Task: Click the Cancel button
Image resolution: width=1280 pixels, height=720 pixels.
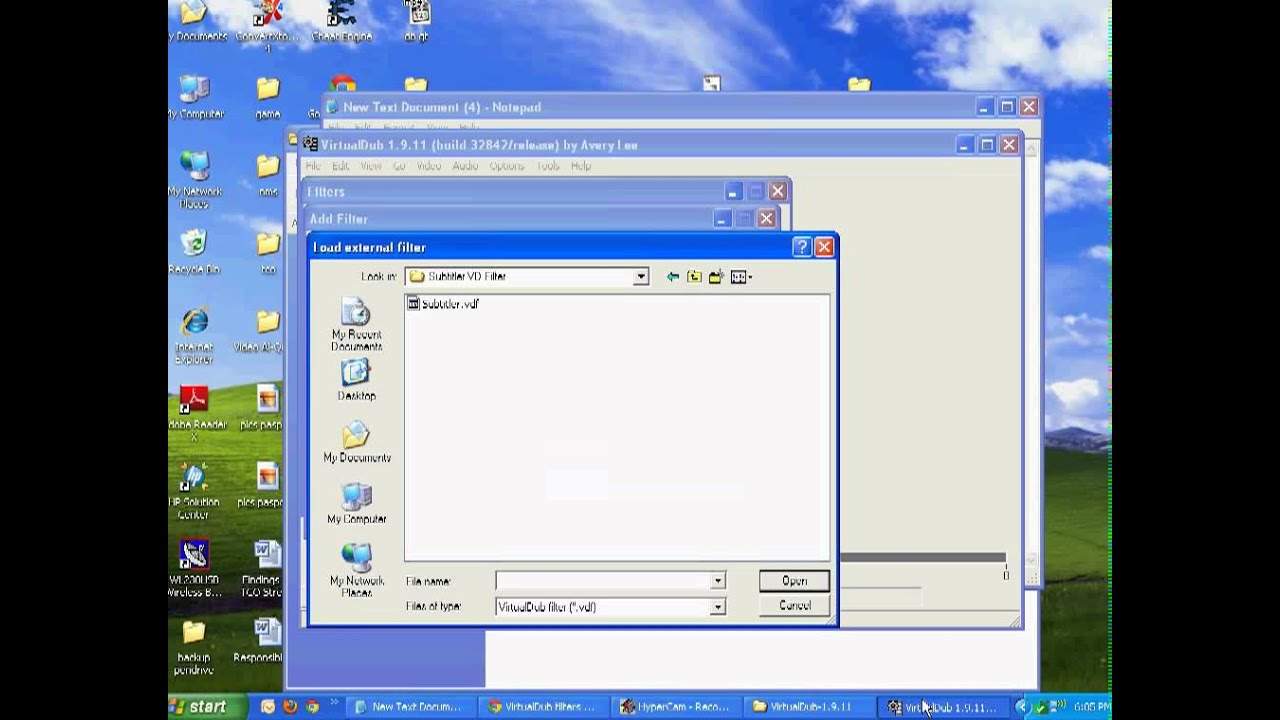Action: pos(794,606)
